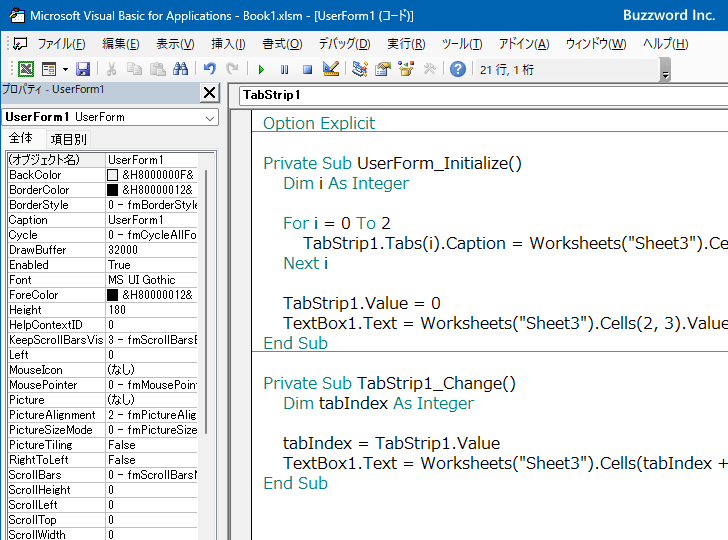This screenshot has width=728, height=540.
Task: Click the Cut scissors icon
Action: click(111, 70)
